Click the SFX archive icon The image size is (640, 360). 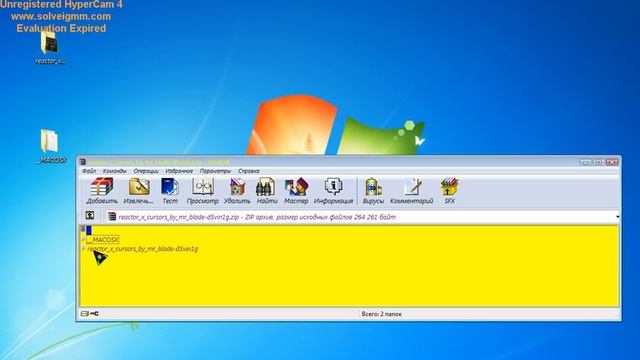coord(449,191)
